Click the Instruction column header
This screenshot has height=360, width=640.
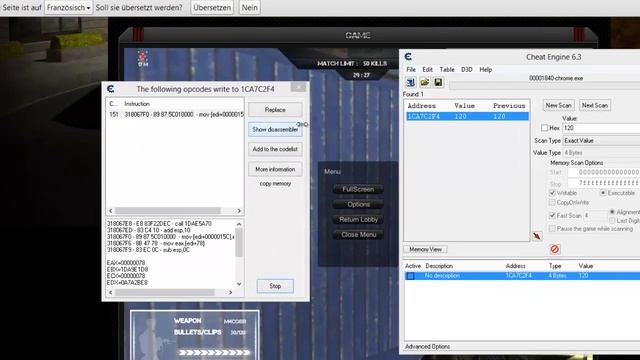[137, 104]
